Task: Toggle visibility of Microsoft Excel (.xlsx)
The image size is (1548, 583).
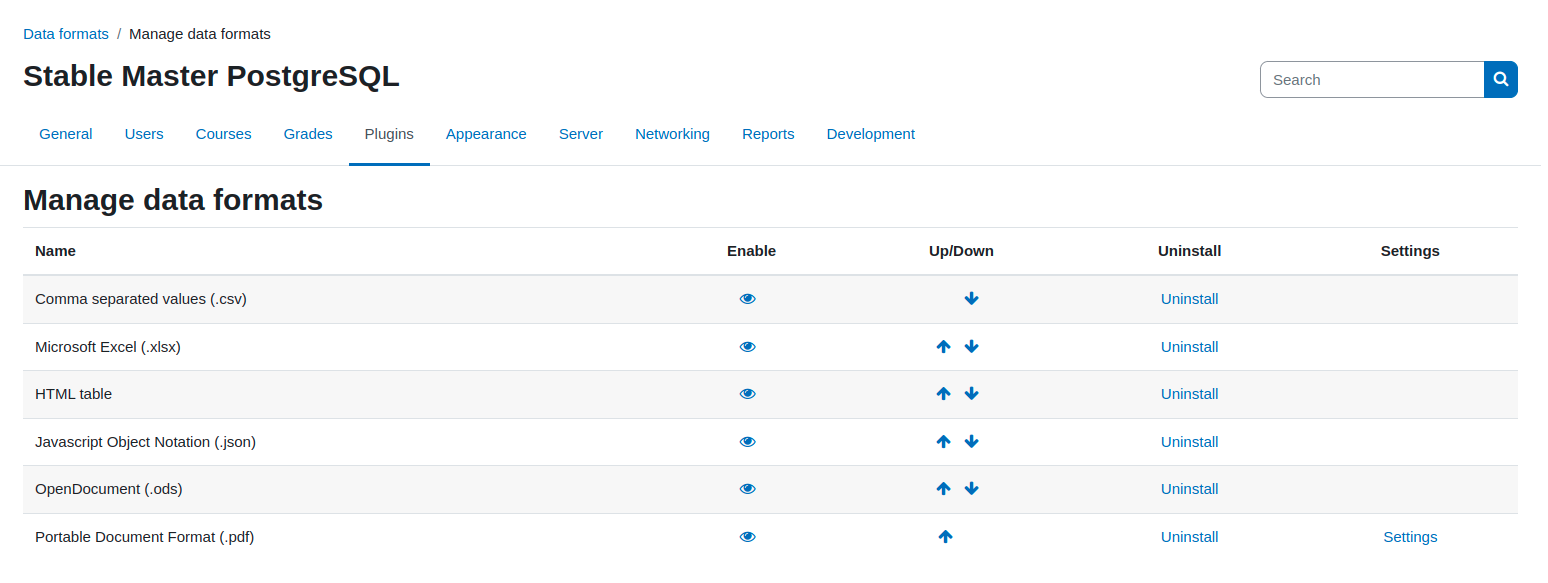Action: [x=748, y=347]
